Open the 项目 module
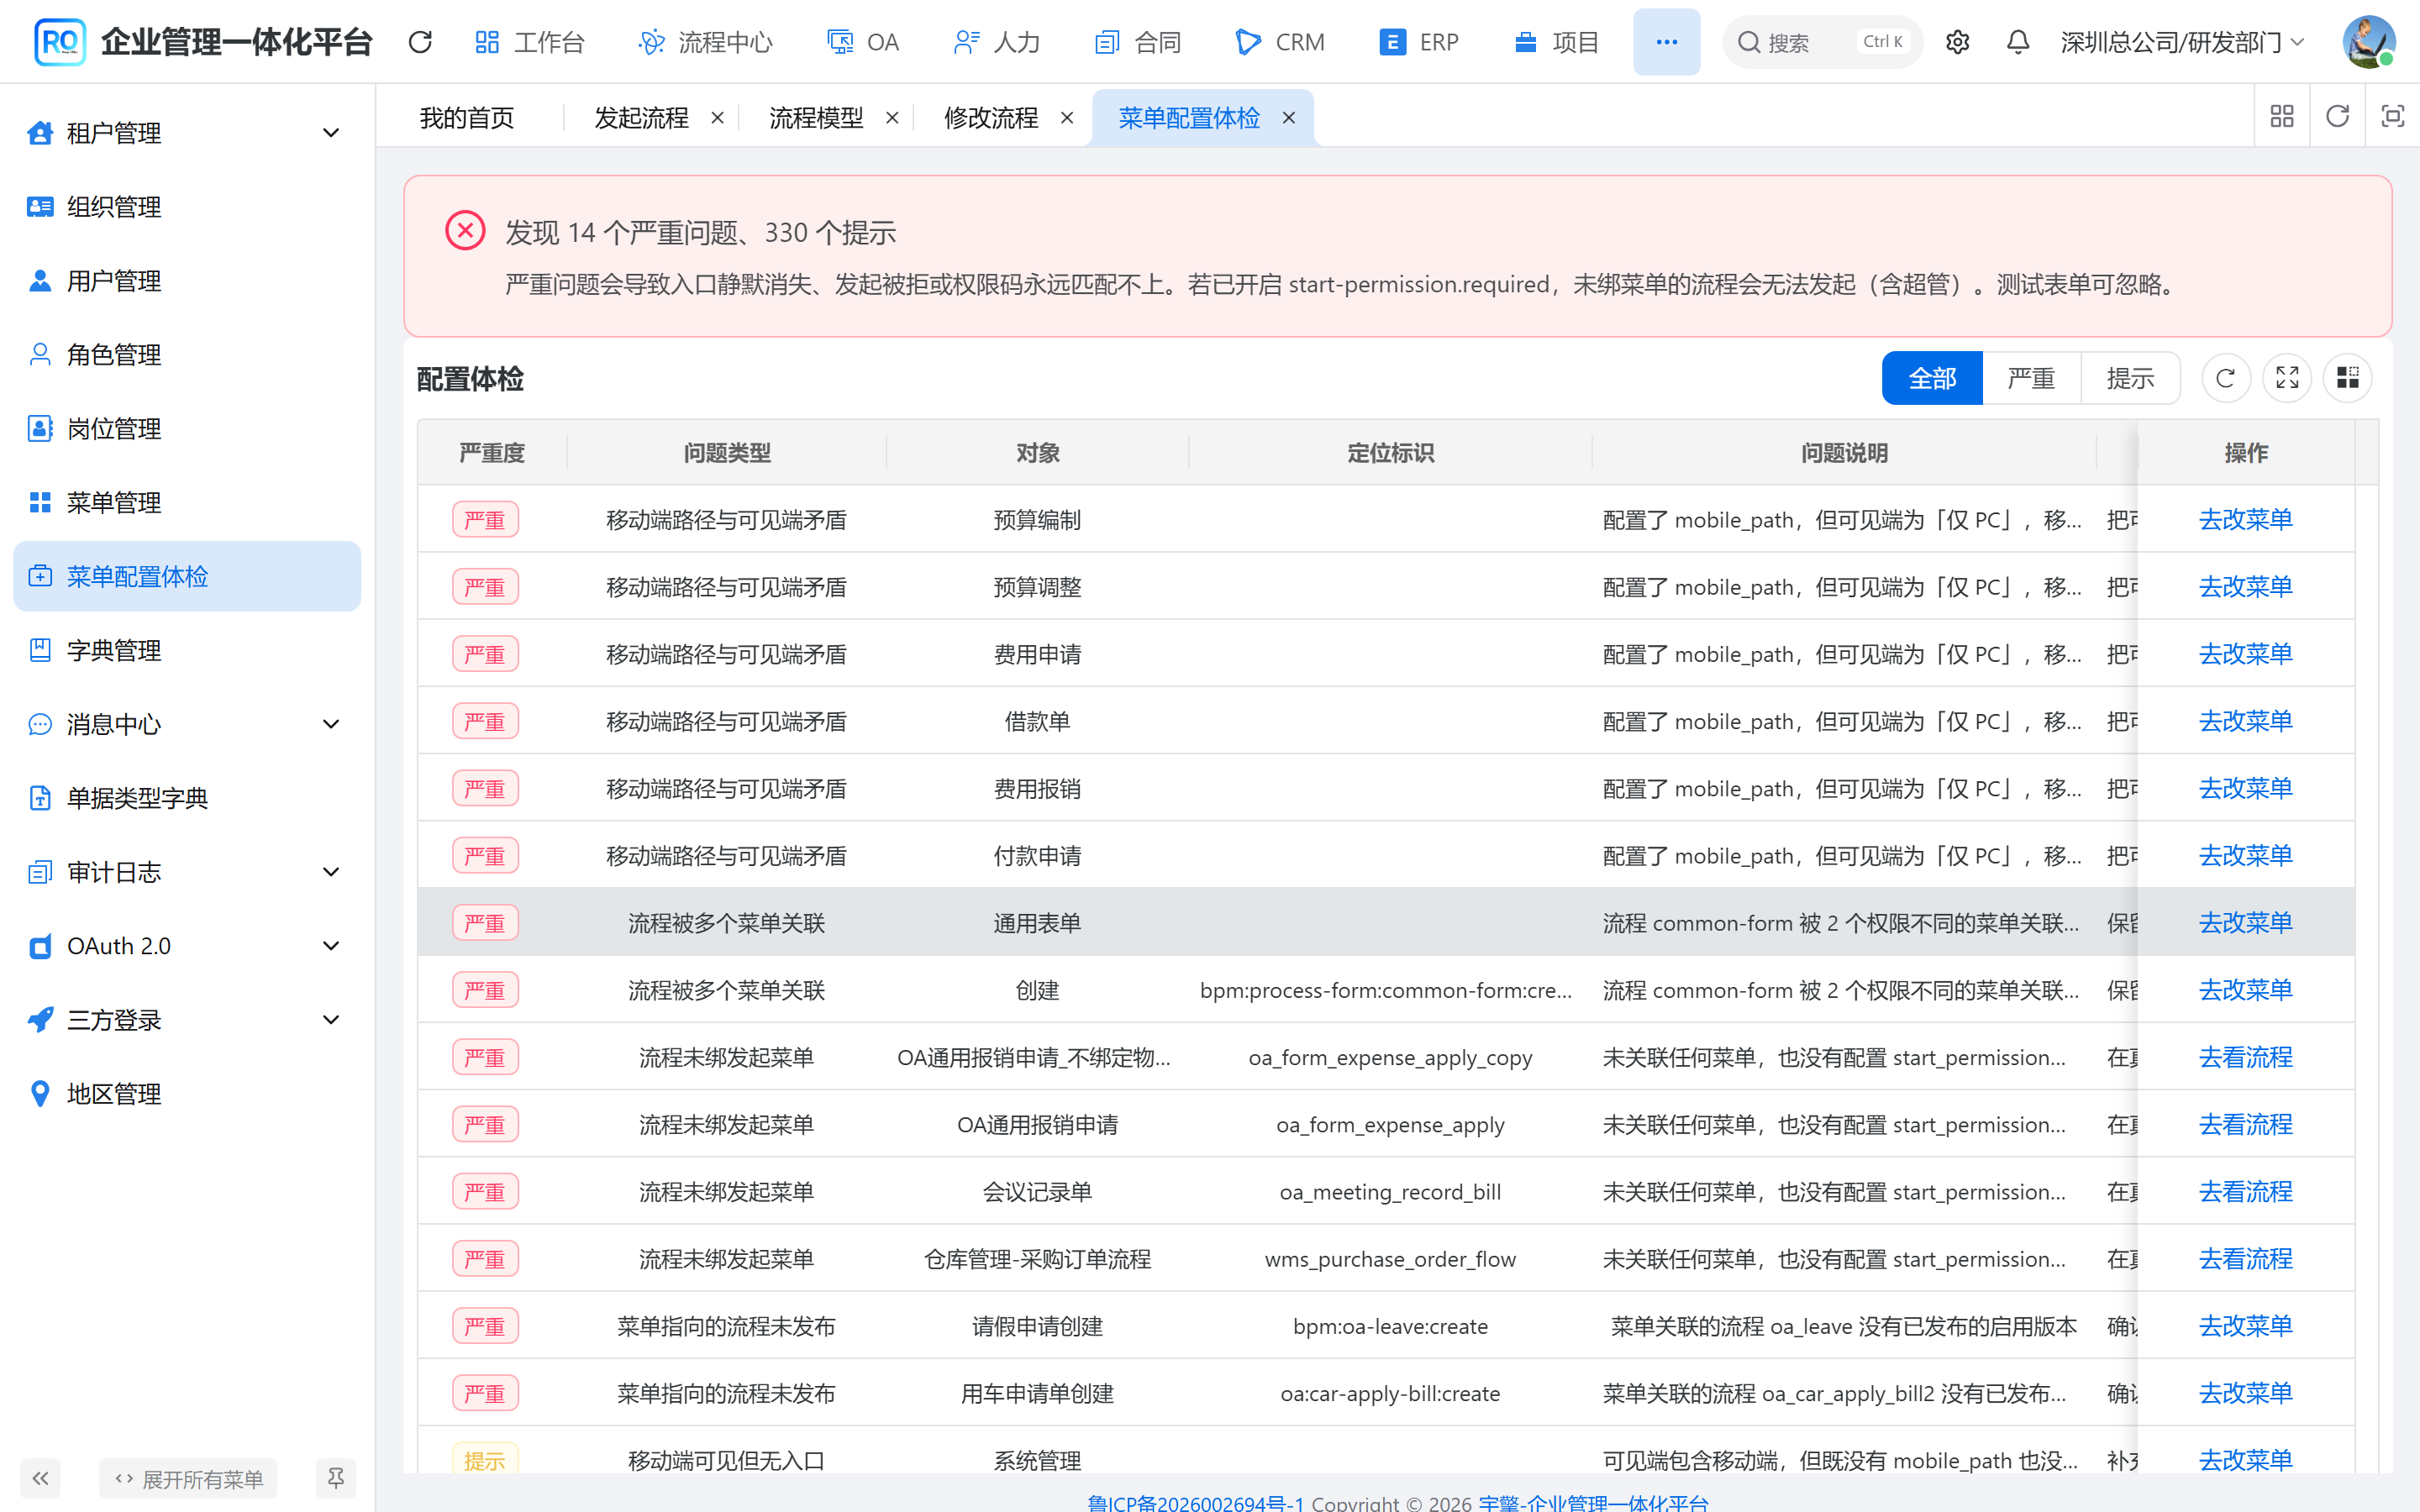Screen dimensions: 2420x1512 (1557, 42)
